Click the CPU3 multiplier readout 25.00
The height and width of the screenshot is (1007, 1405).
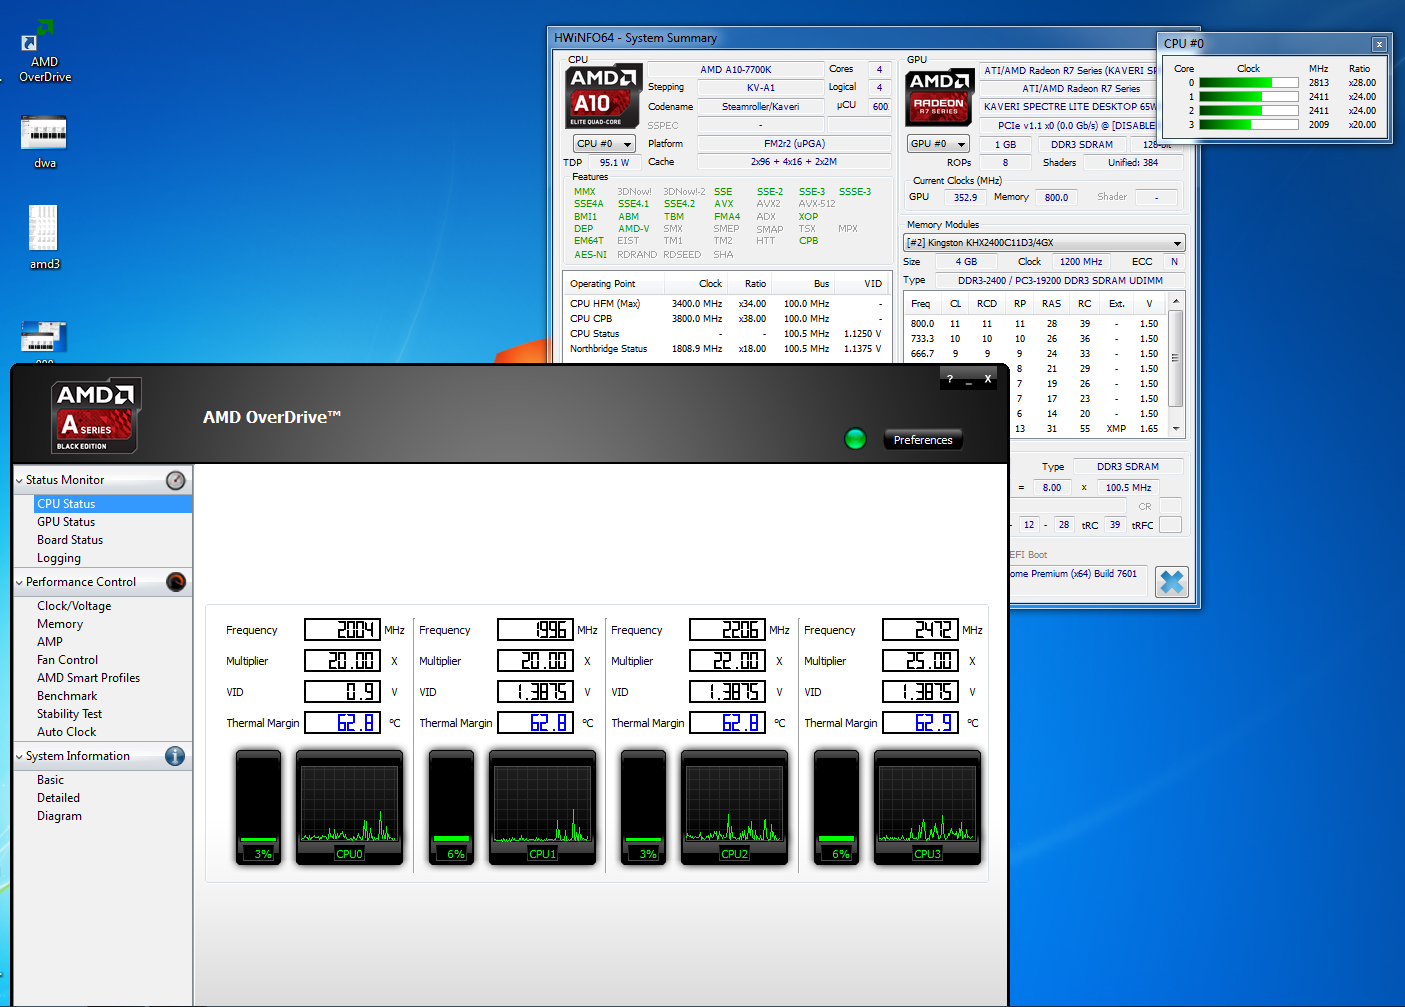coord(920,661)
